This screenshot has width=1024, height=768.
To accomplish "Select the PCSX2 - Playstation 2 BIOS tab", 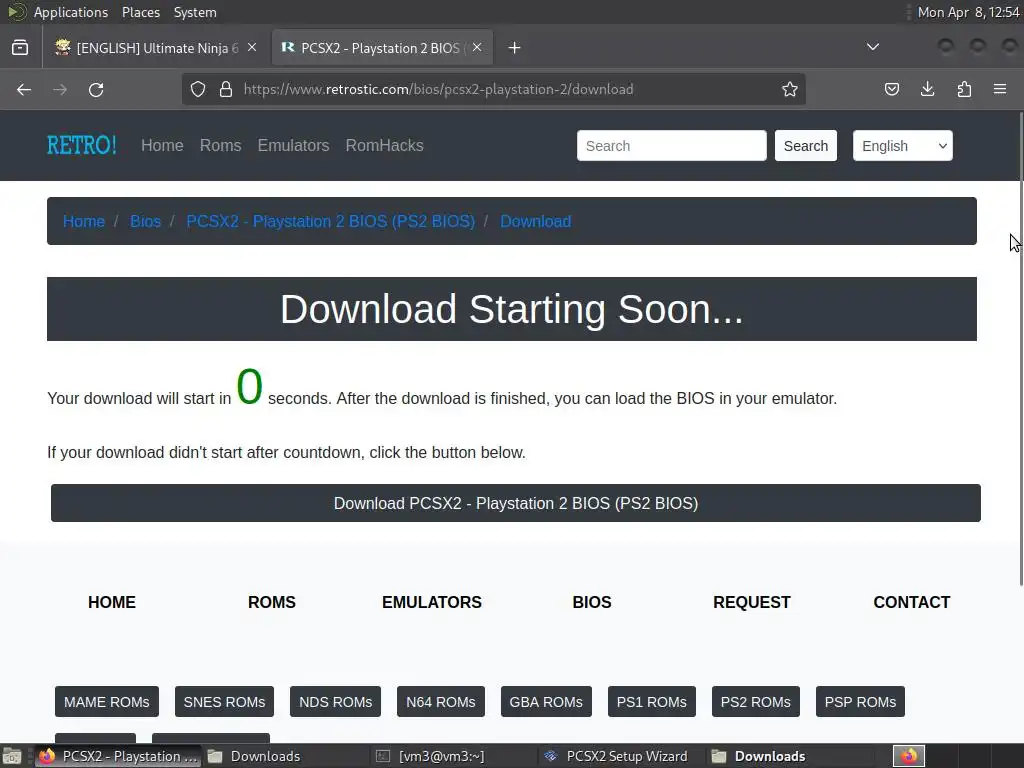I will click(x=382, y=48).
